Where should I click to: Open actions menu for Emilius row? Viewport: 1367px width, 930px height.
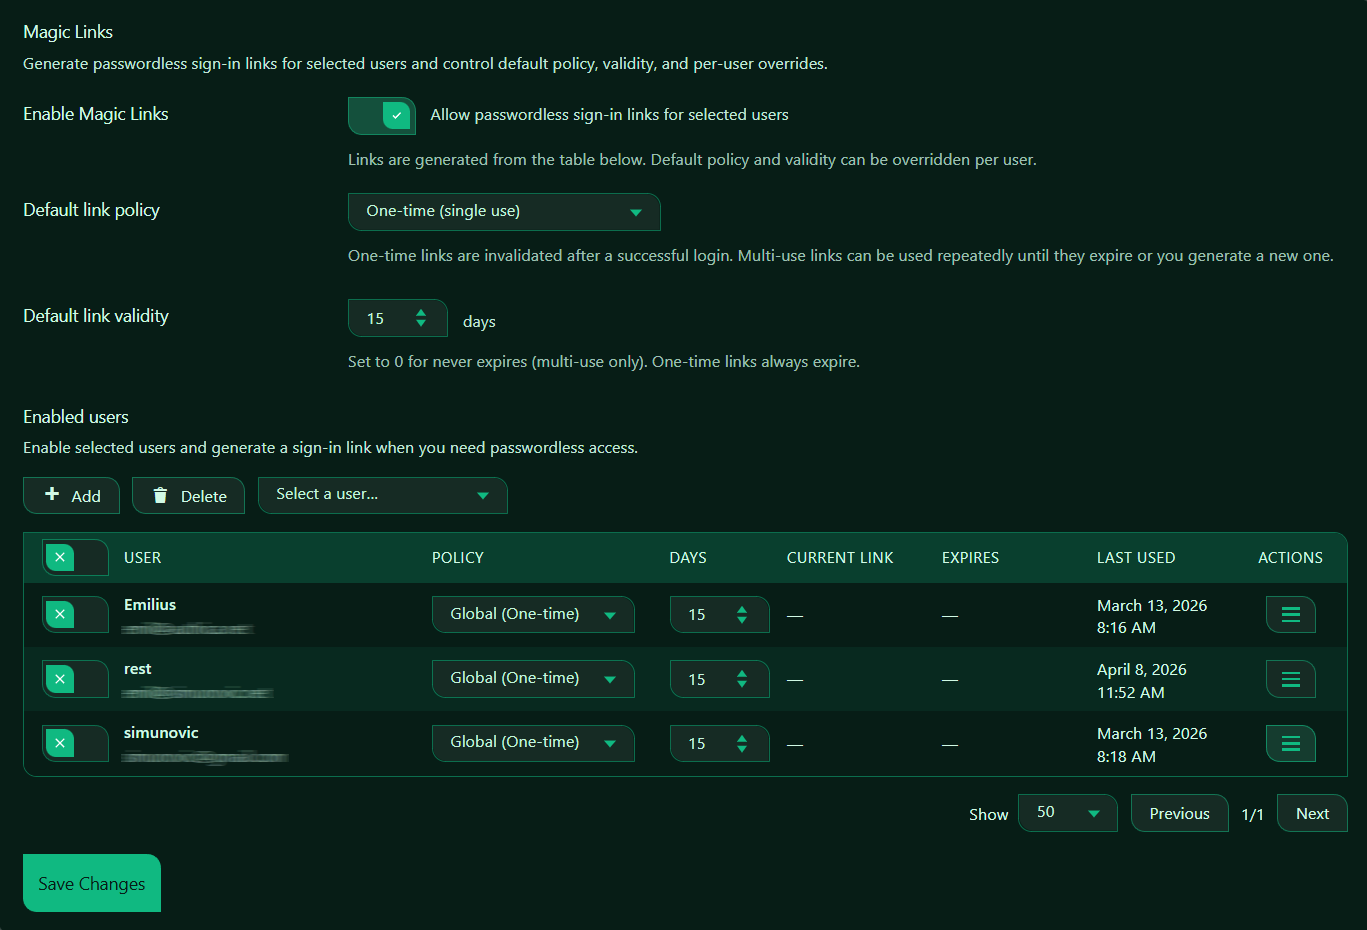pos(1290,615)
